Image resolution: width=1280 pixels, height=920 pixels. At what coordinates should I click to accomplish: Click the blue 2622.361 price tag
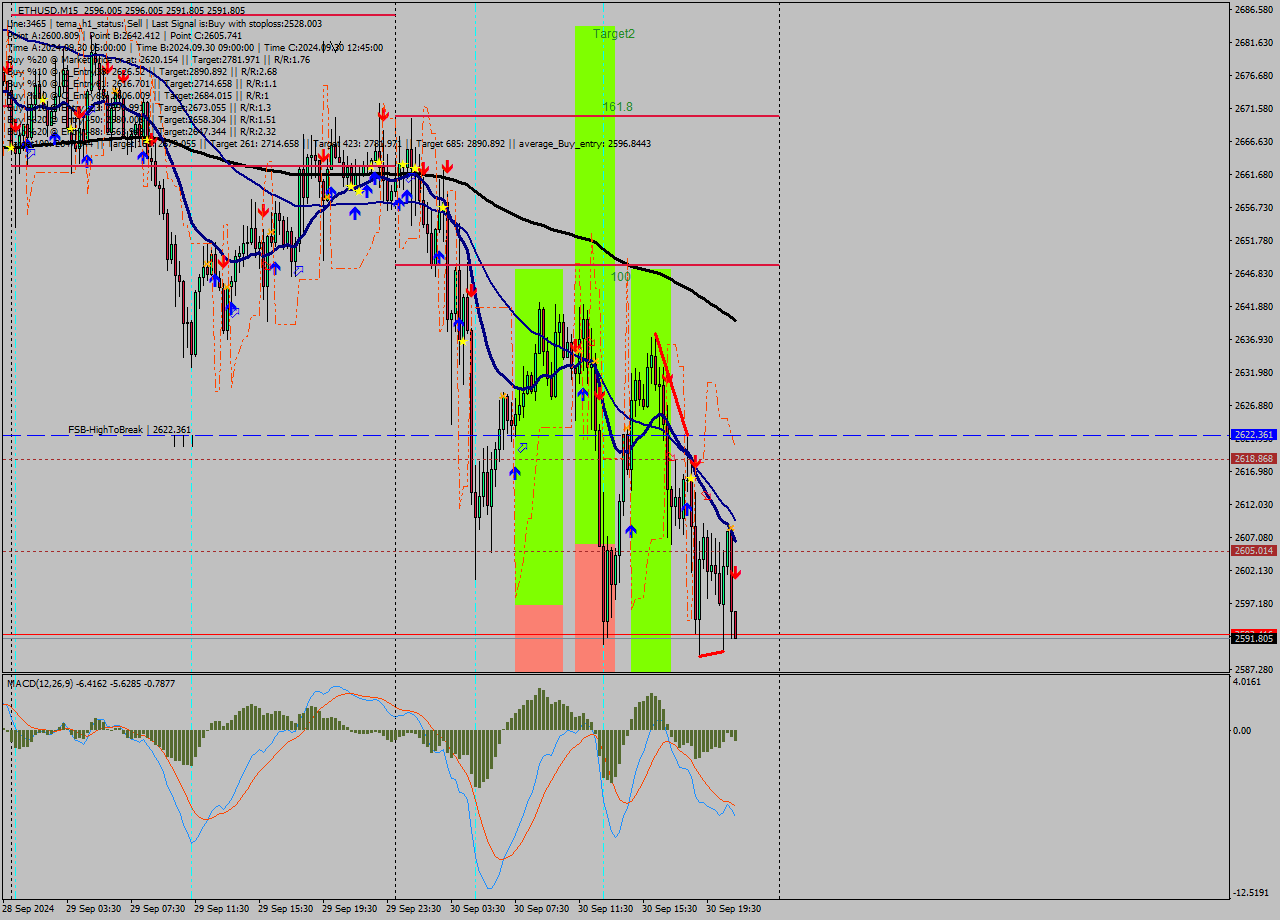[1254, 435]
